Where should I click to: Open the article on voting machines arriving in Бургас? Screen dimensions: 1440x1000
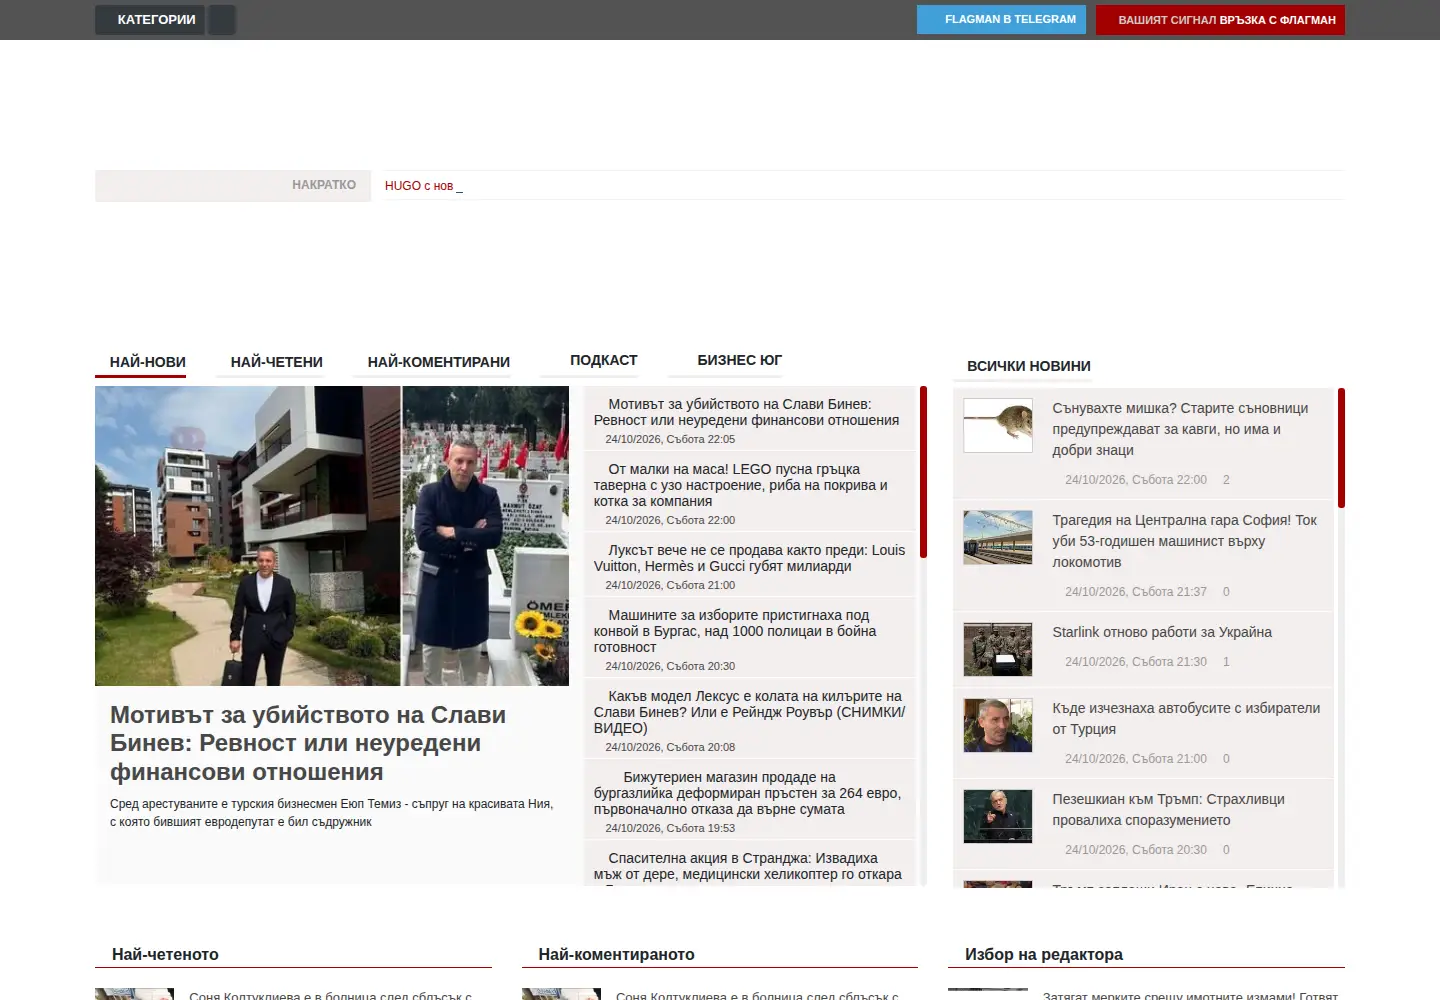[735, 631]
